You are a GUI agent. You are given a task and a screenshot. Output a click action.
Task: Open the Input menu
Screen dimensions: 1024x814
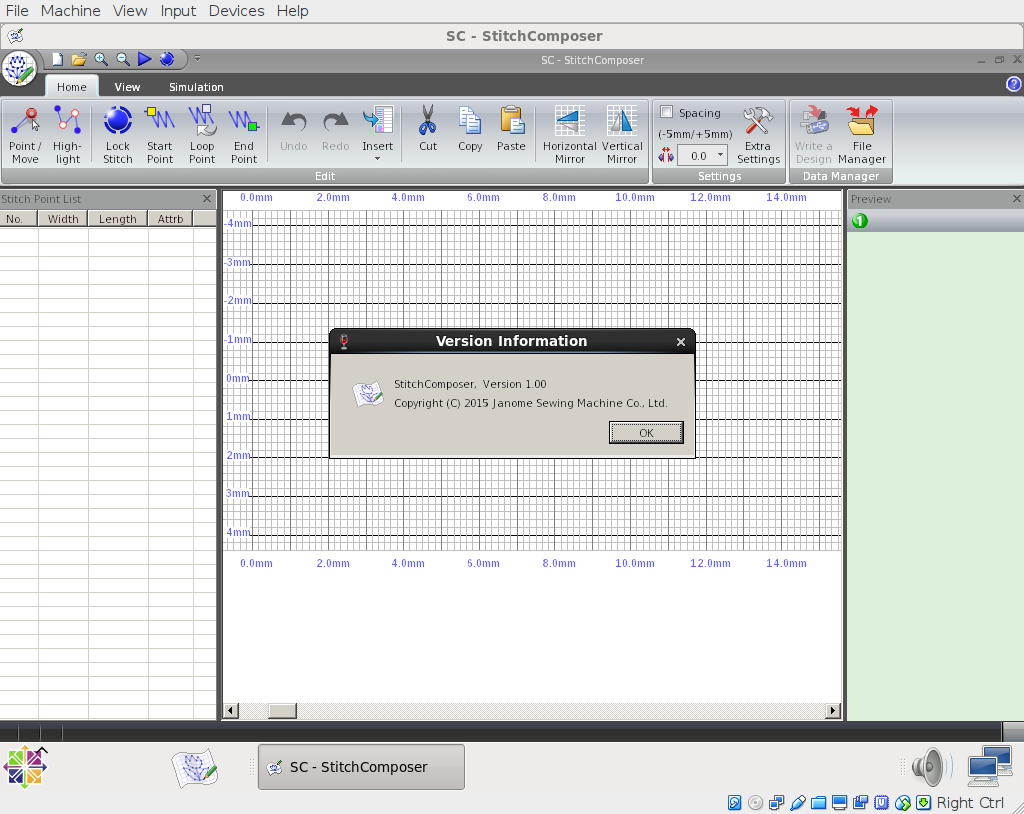pos(178,11)
